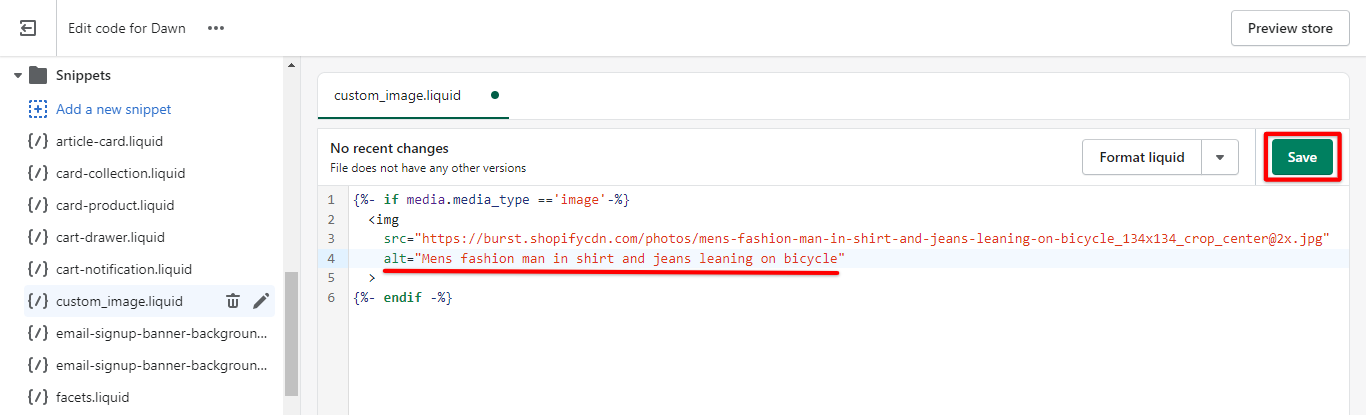Open the Format liquid dropdown arrow

click(x=1219, y=157)
